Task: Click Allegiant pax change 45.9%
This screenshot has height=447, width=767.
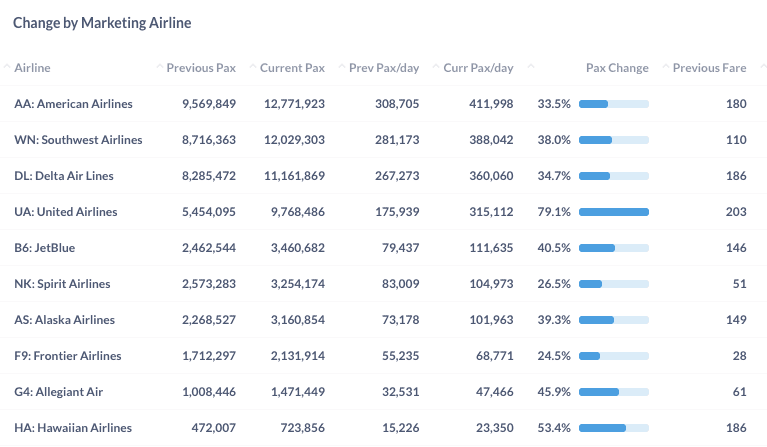Action: tap(554, 392)
